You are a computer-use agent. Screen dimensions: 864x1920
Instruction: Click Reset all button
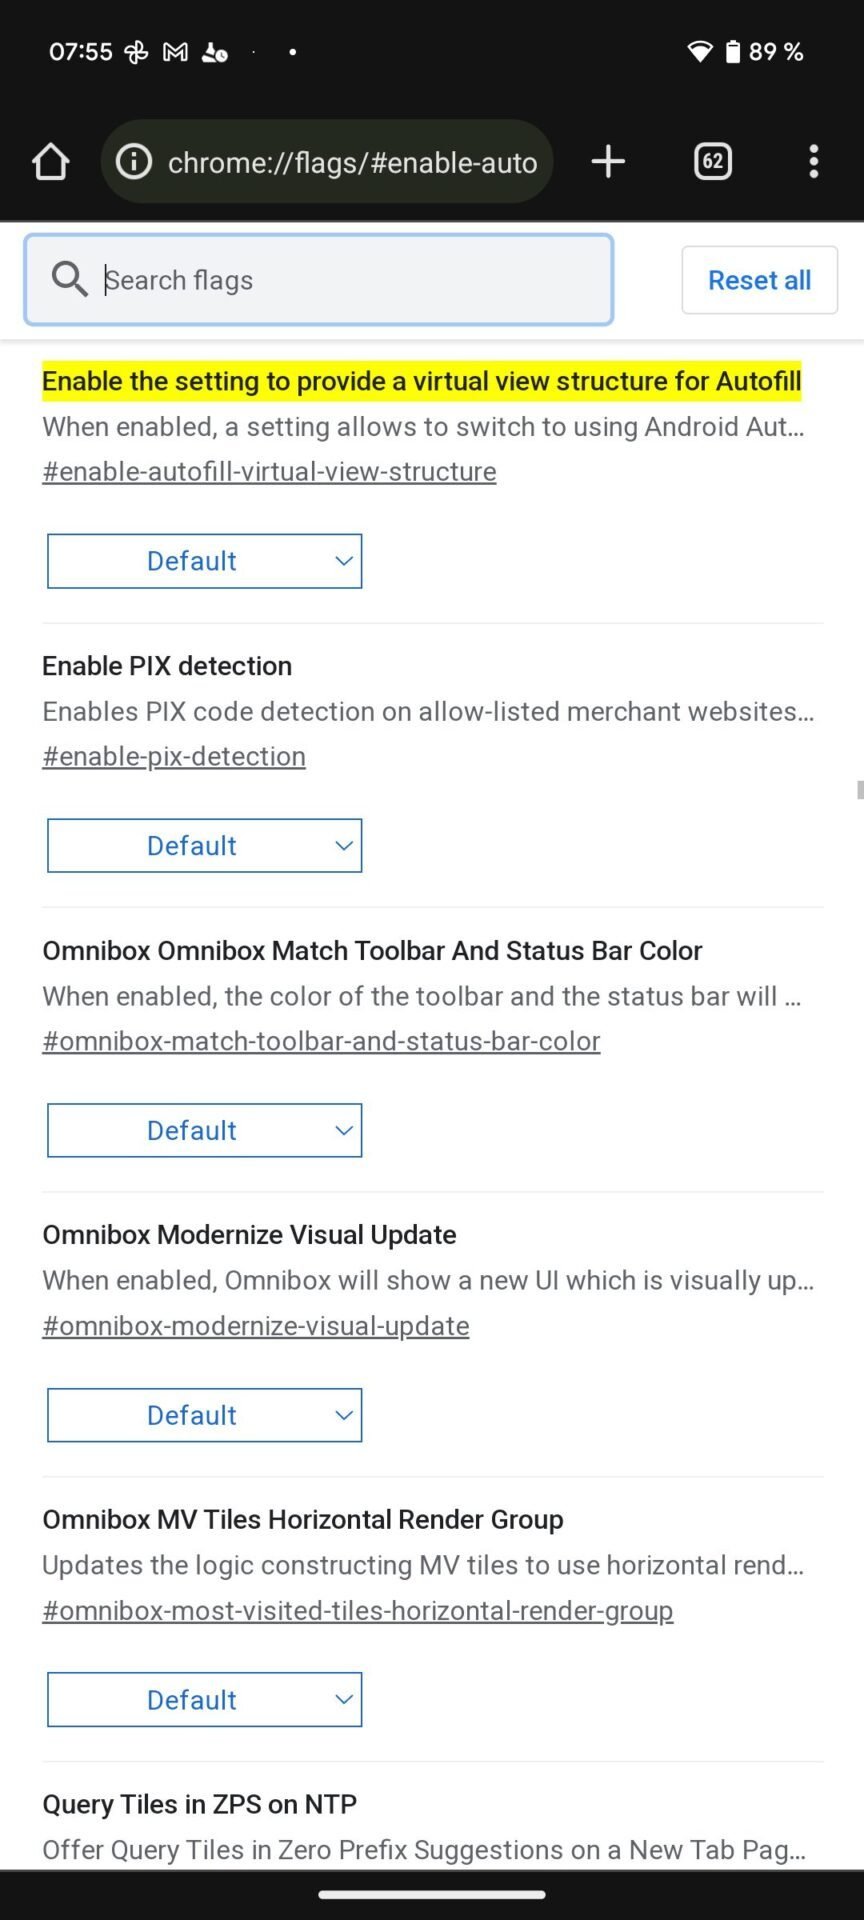(x=760, y=280)
